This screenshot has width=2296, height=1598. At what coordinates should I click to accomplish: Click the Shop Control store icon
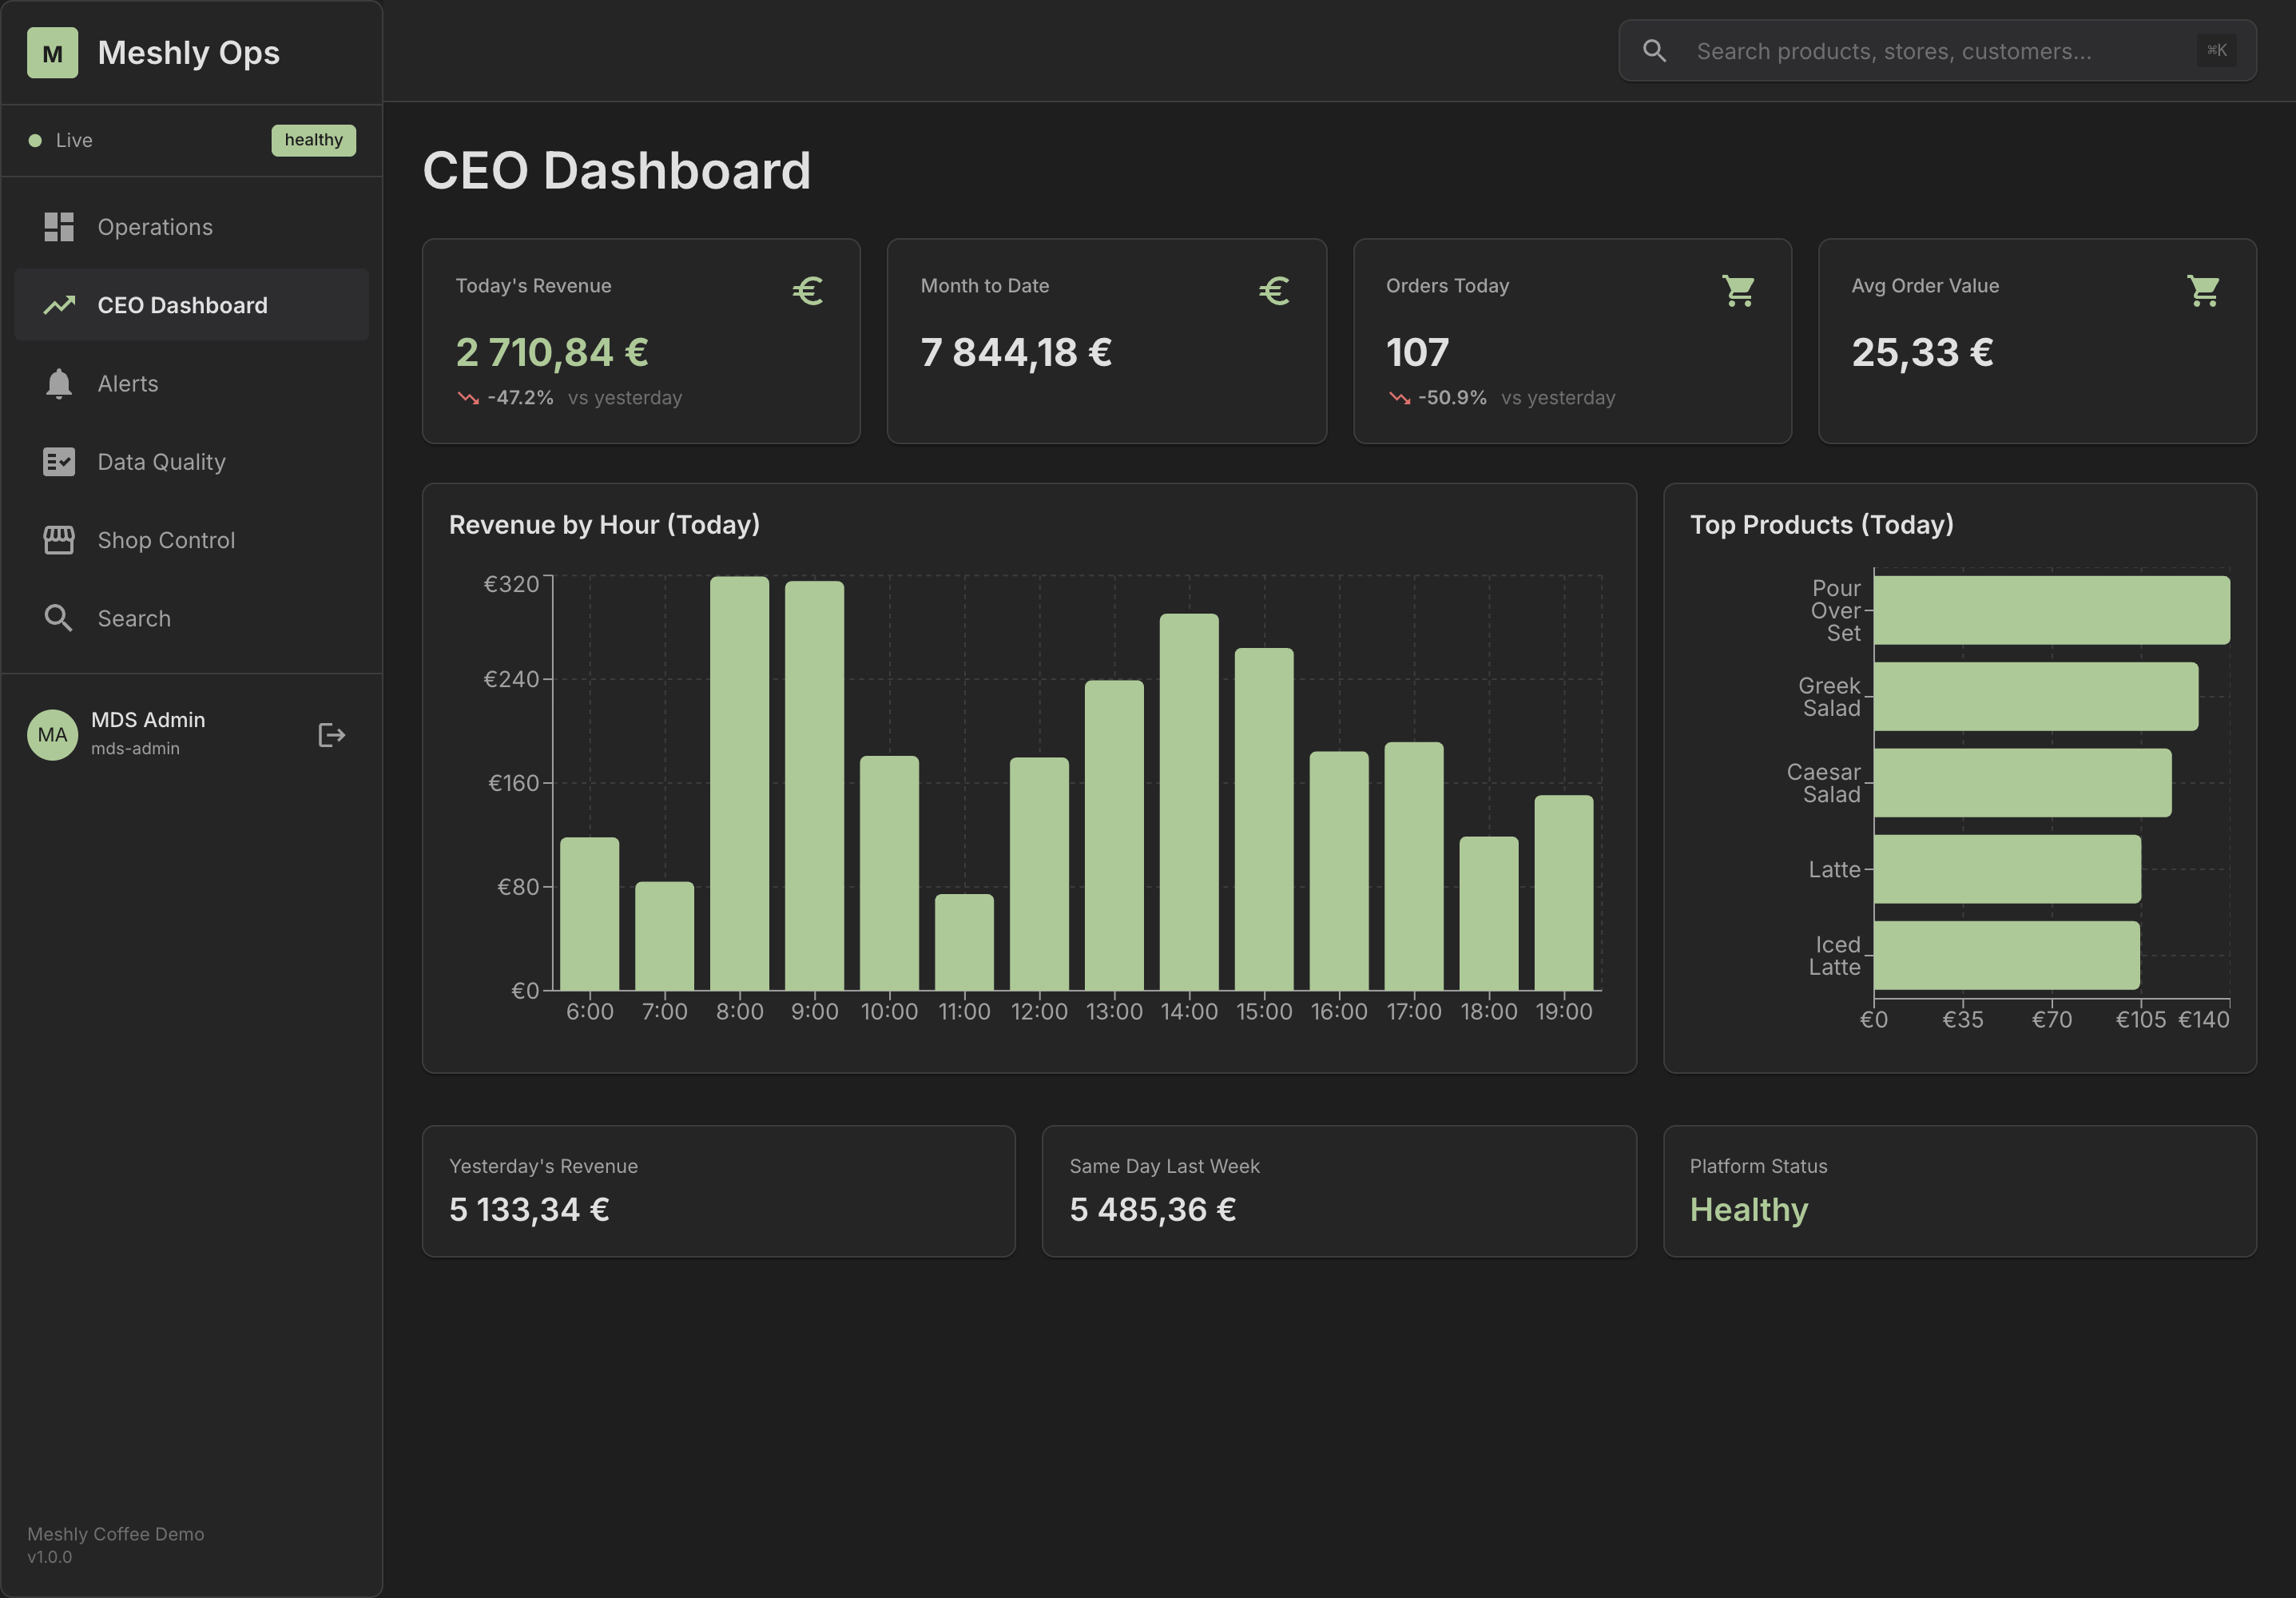click(x=59, y=539)
